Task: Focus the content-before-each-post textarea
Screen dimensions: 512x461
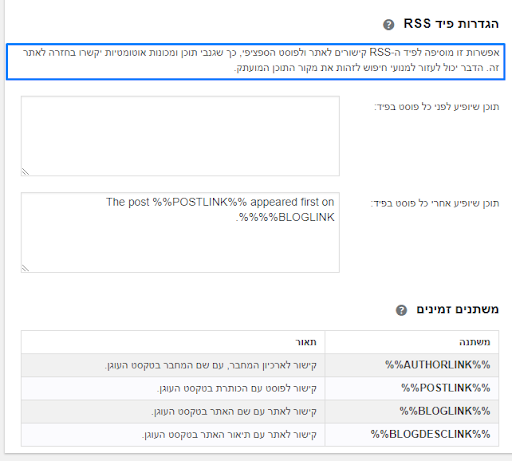Action: (x=180, y=136)
